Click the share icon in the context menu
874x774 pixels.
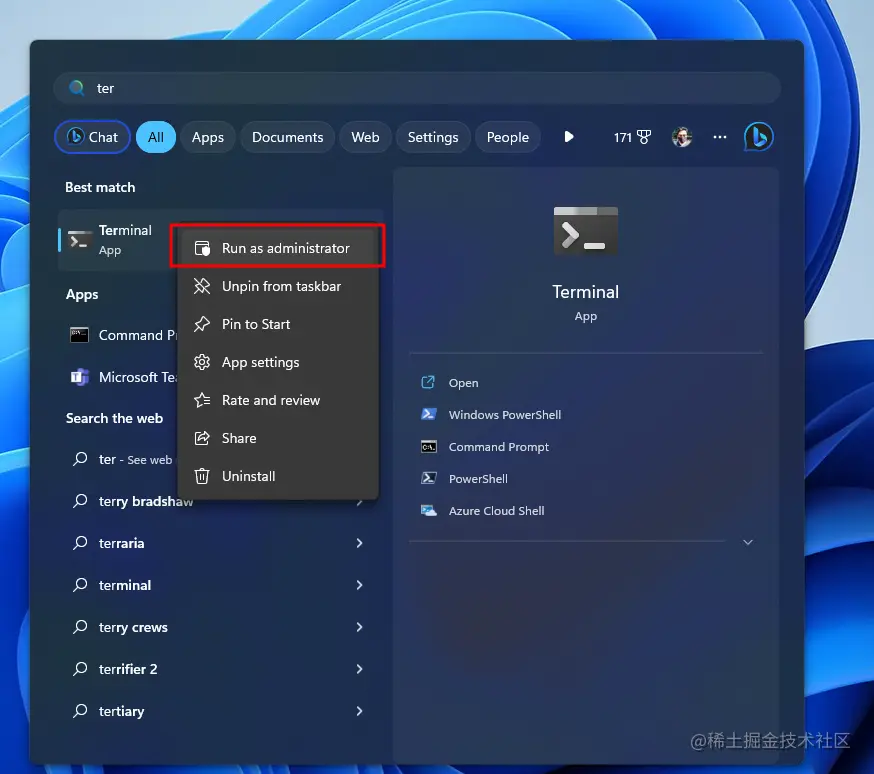pyautogui.click(x=202, y=438)
